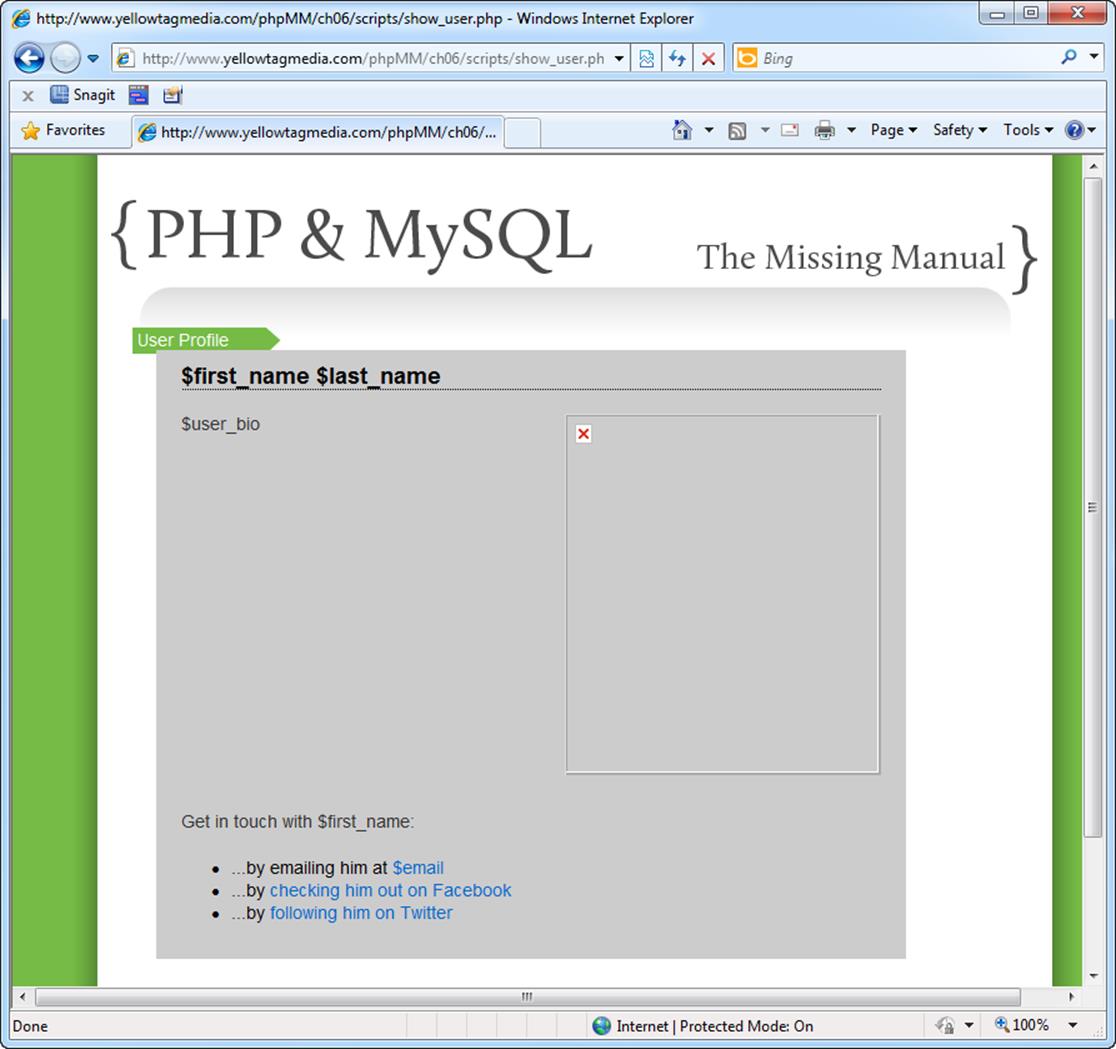Click the privacy report status icon
Image resolution: width=1116 pixels, height=1049 pixels.
pos(945,1026)
